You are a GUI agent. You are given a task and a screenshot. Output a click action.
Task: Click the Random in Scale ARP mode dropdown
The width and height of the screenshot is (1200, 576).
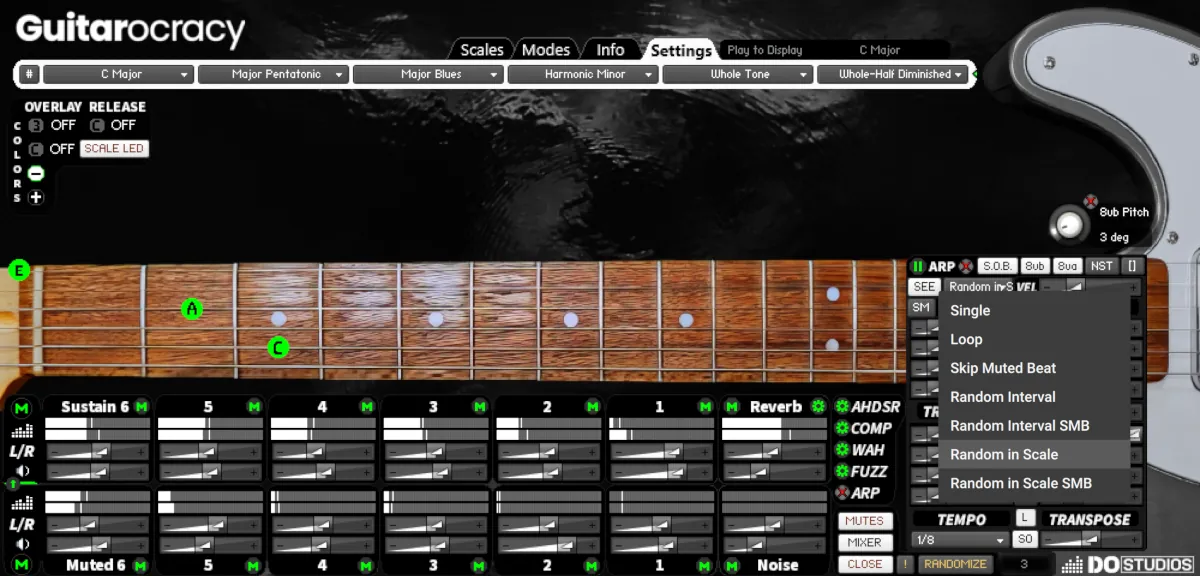[x=982, y=287]
